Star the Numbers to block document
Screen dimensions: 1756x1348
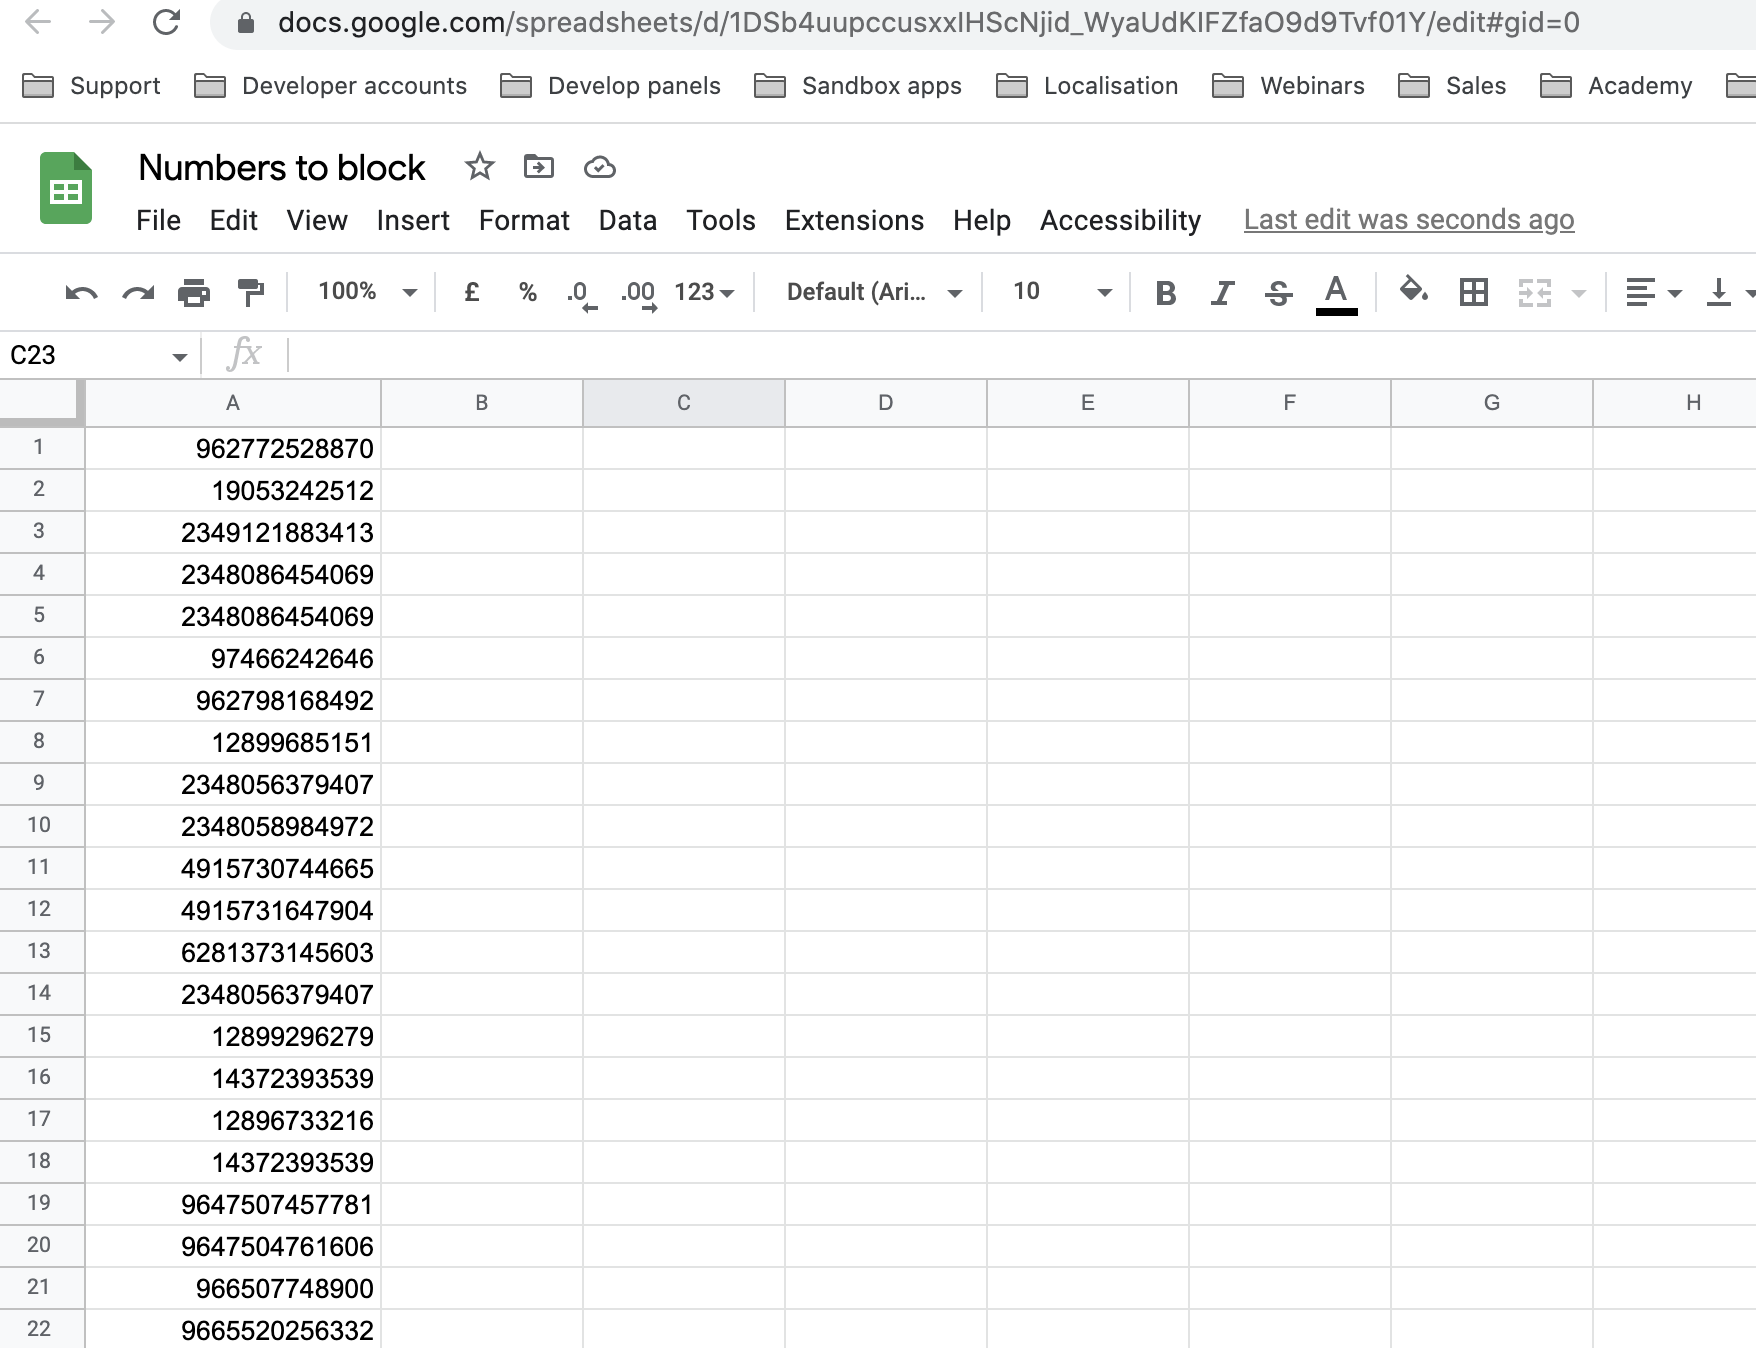480,167
